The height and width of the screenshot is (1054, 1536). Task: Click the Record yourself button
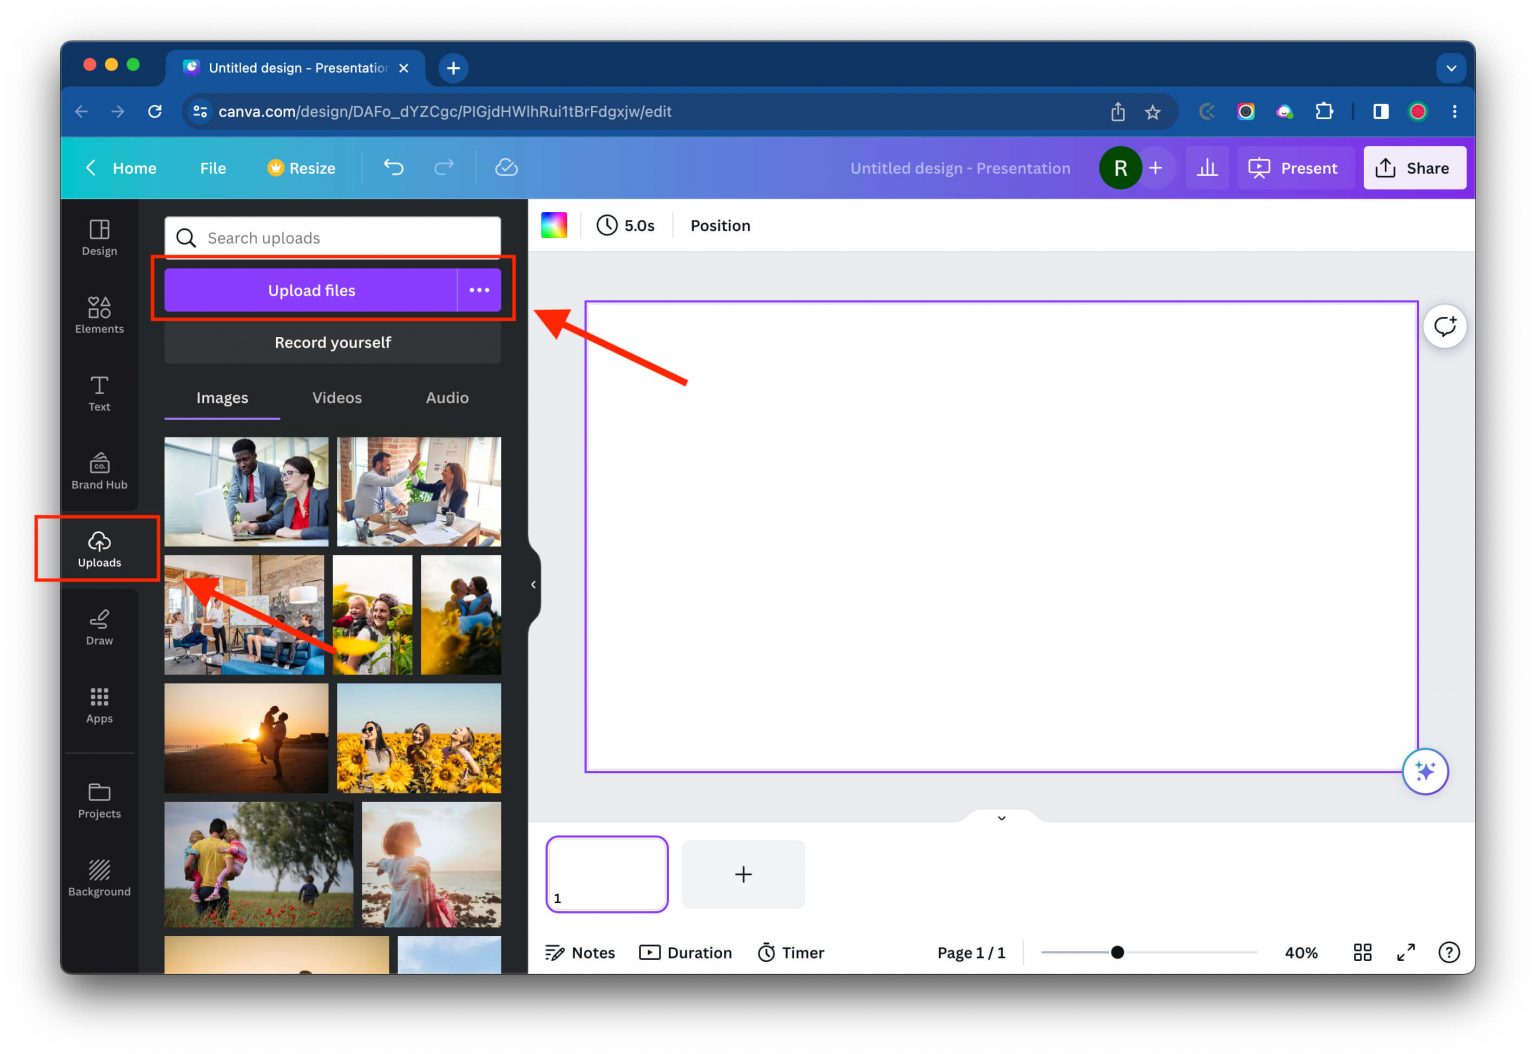click(332, 342)
